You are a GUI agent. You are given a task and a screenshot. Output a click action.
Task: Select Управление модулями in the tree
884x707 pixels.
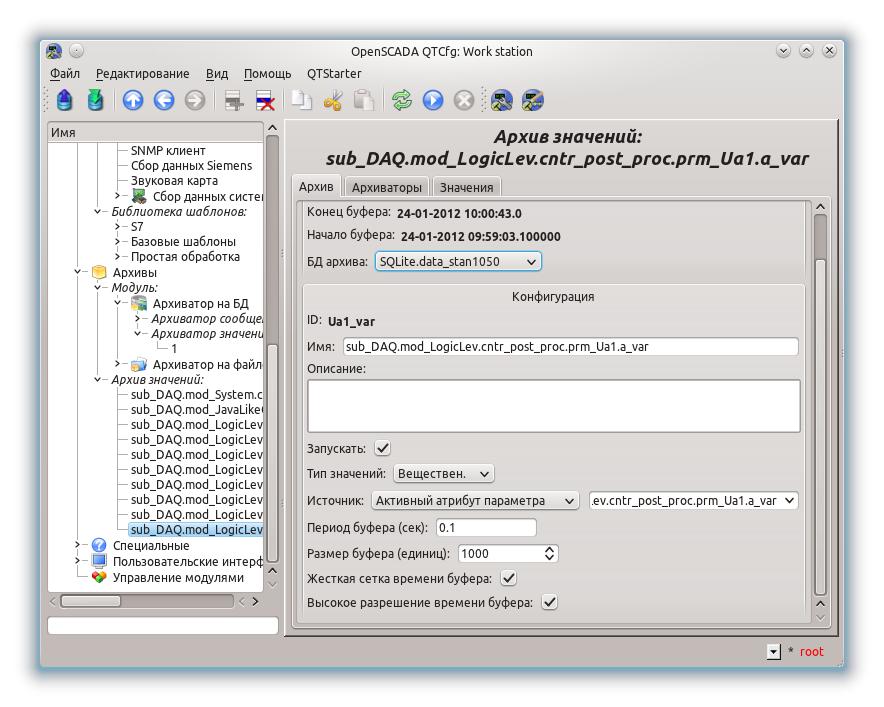click(x=177, y=577)
